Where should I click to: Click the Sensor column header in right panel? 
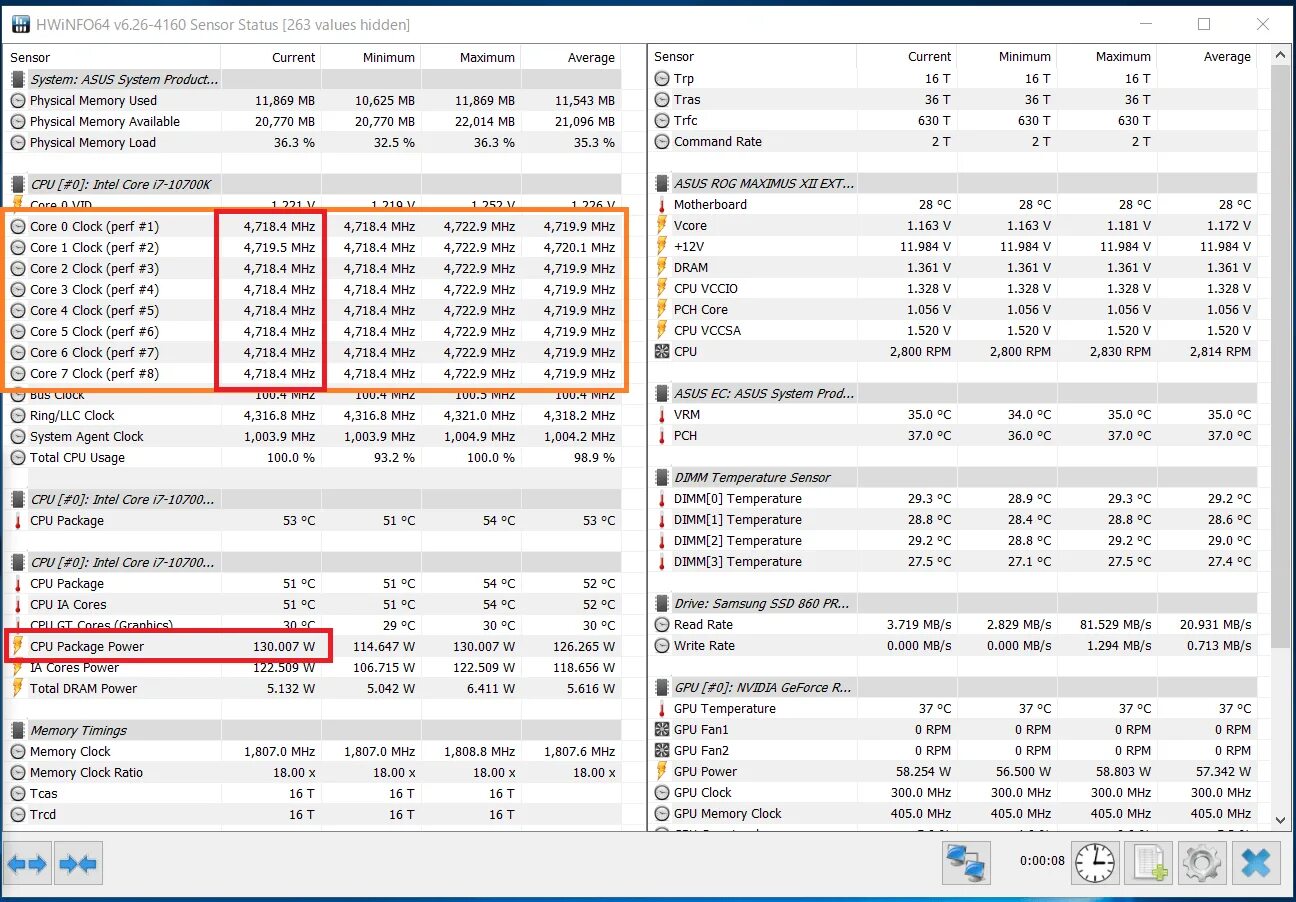[752, 57]
